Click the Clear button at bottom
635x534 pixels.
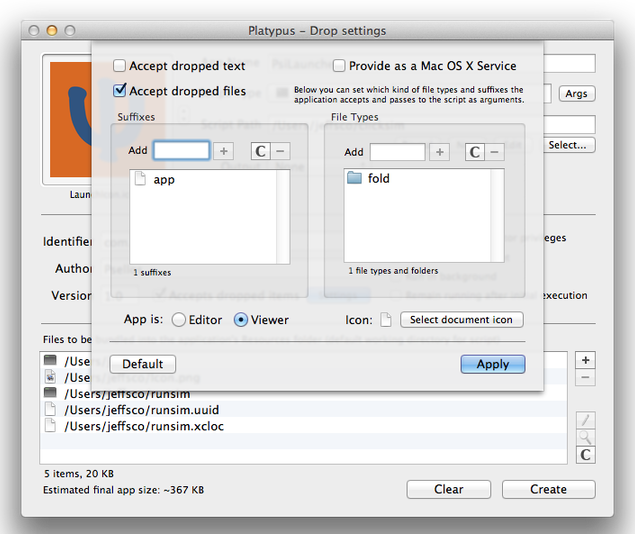(x=449, y=489)
